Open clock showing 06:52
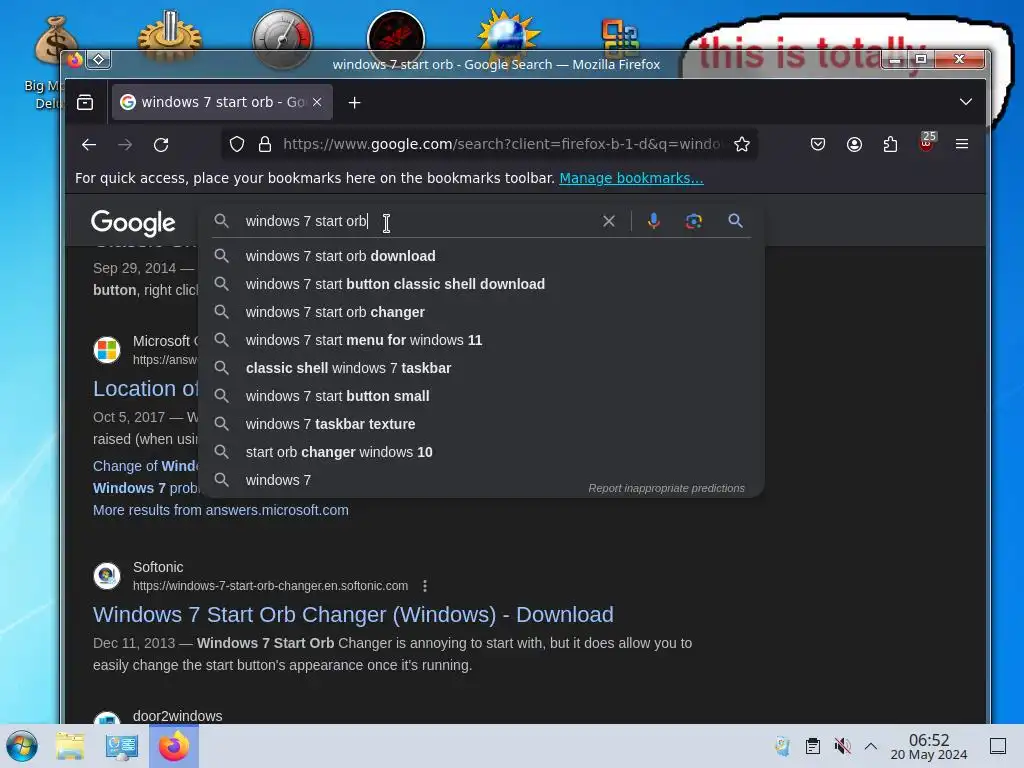The image size is (1024, 768). [x=929, y=746]
